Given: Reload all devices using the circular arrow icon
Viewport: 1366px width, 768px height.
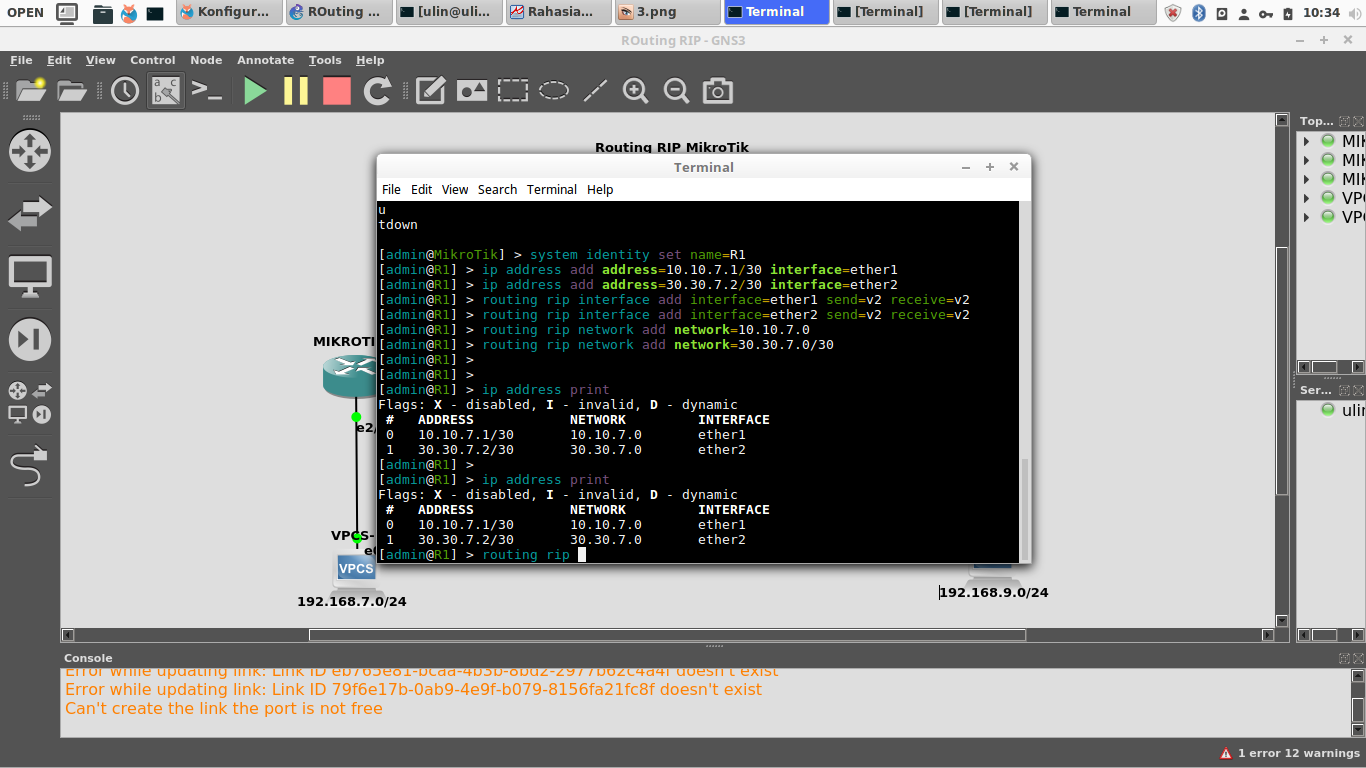Looking at the screenshot, I should (377, 90).
